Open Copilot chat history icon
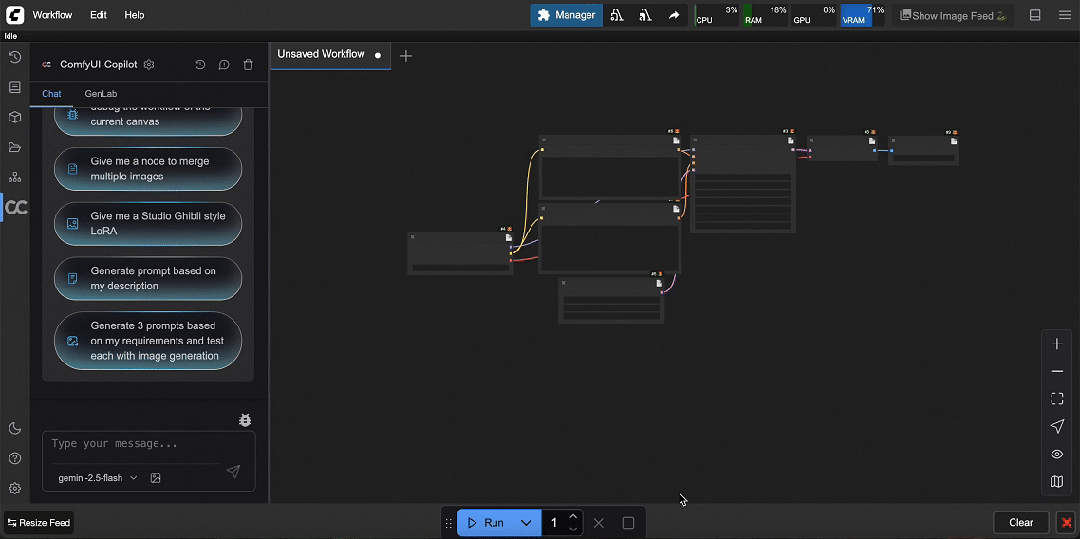This screenshot has width=1080, height=539. [x=200, y=65]
